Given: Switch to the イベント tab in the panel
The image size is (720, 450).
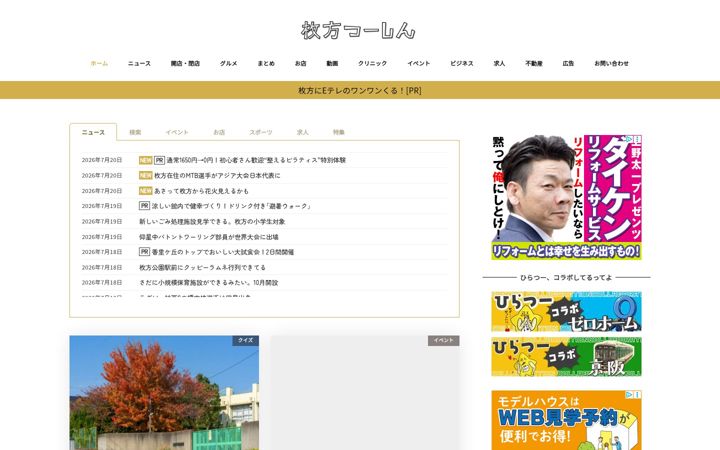Looking at the screenshot, I should pos(177,132).
